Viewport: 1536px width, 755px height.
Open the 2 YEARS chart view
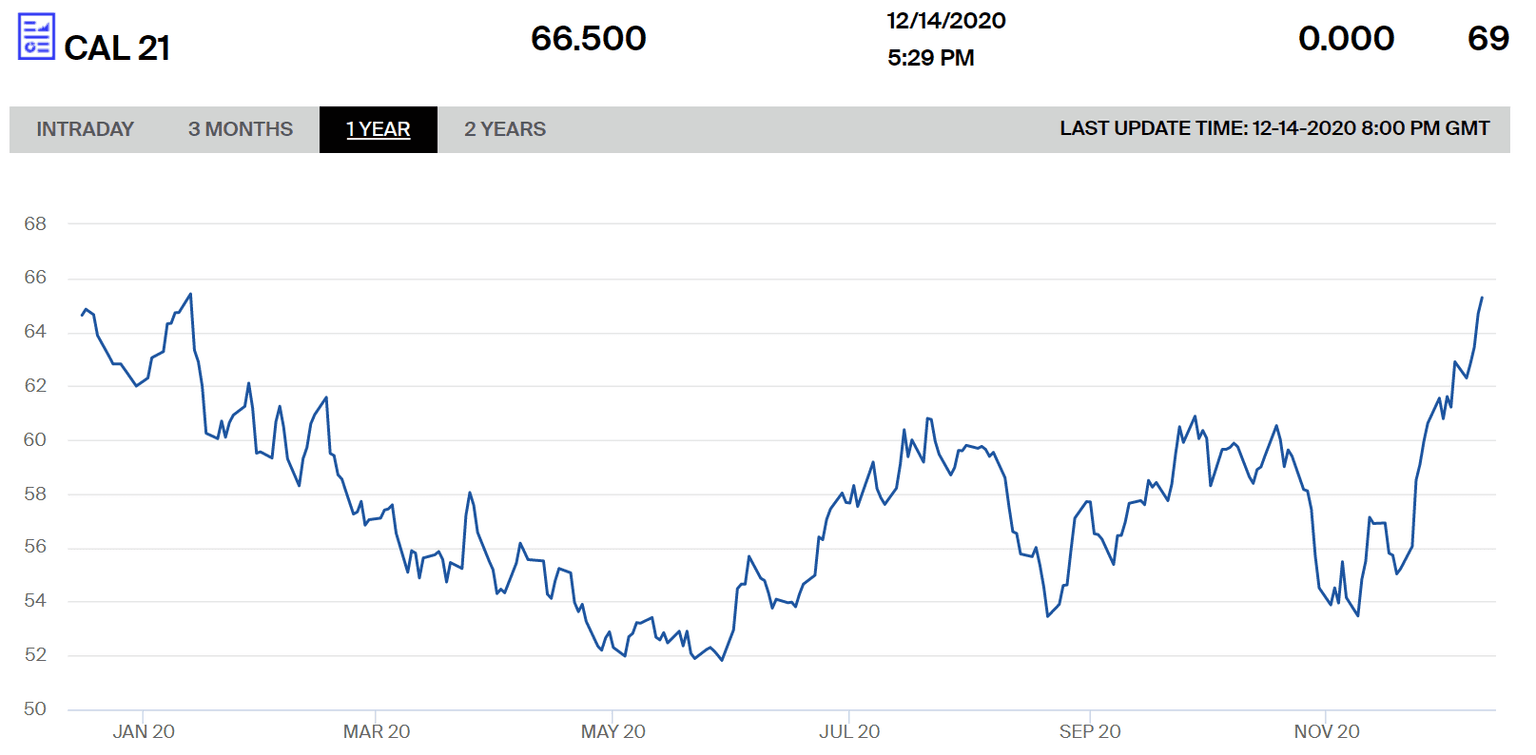[505, 129]
